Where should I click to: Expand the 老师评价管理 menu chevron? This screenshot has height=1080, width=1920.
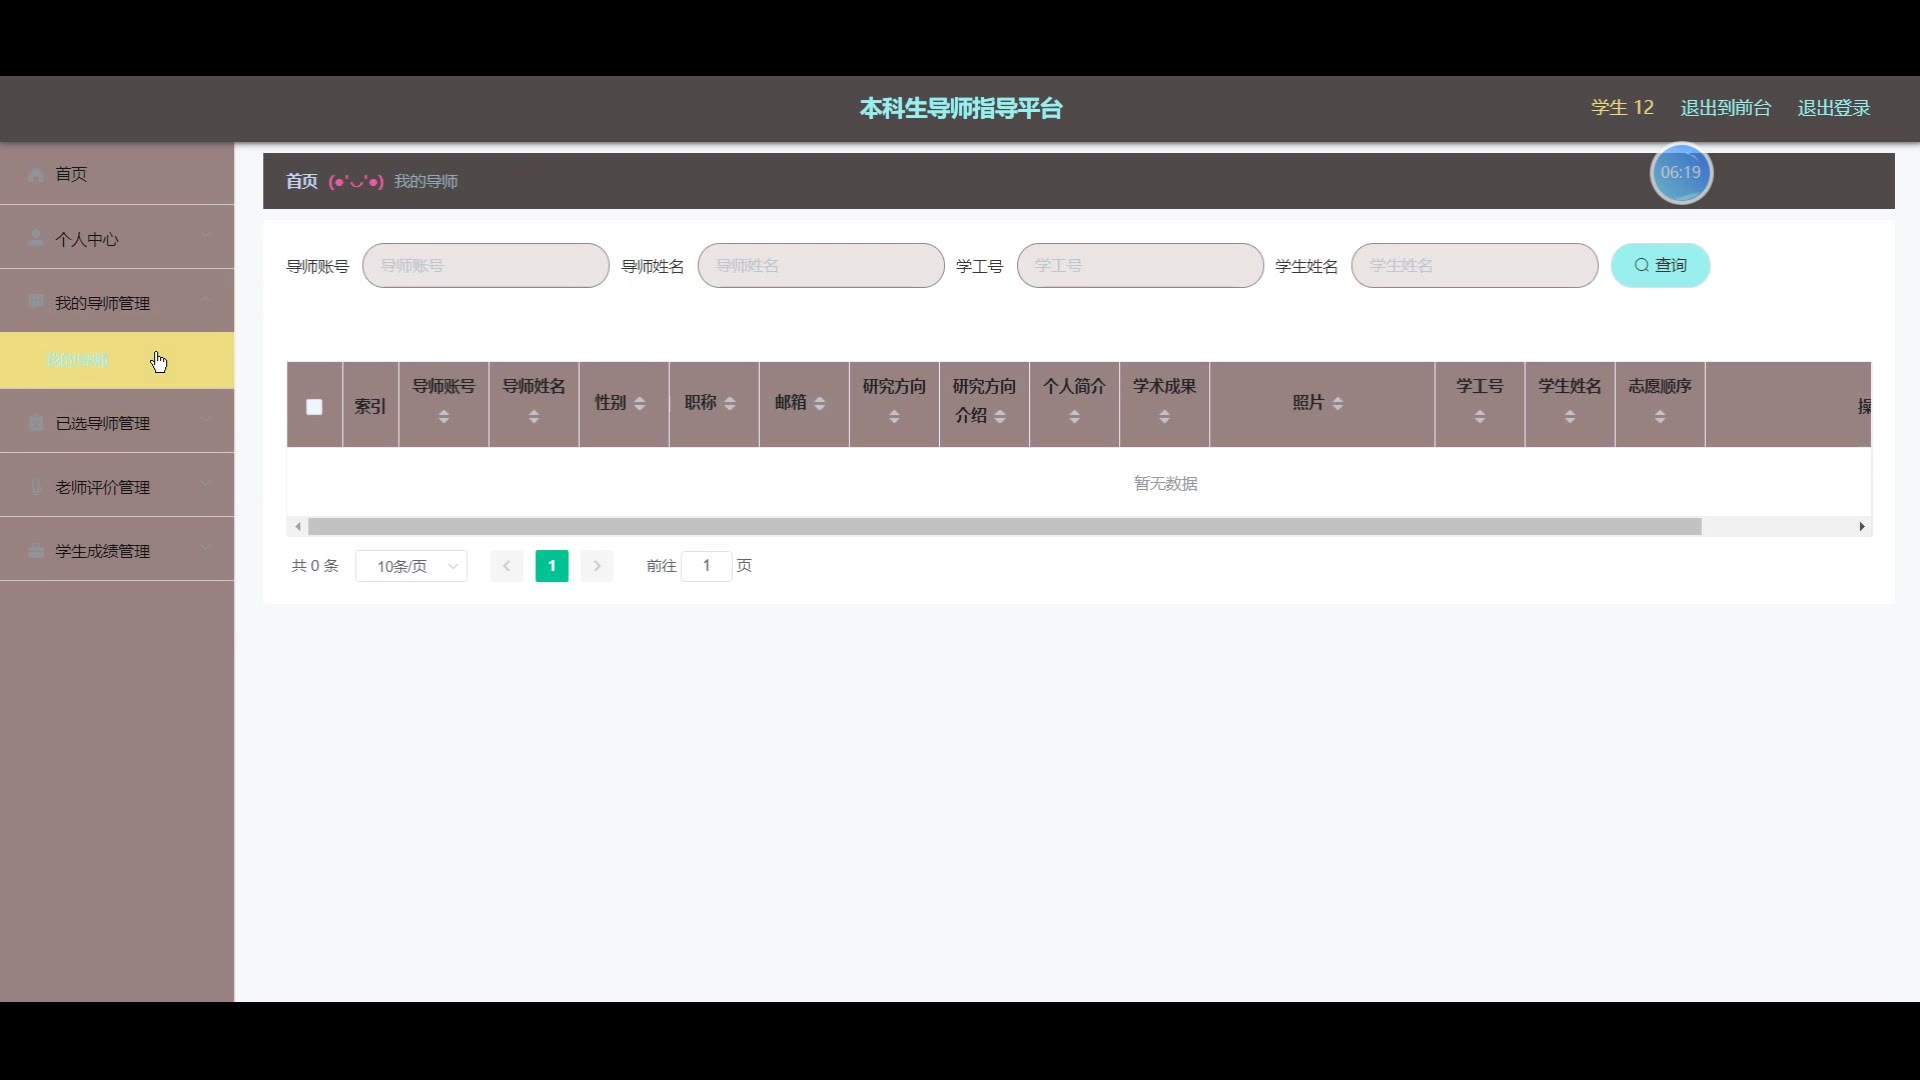[x=205, y=485]
